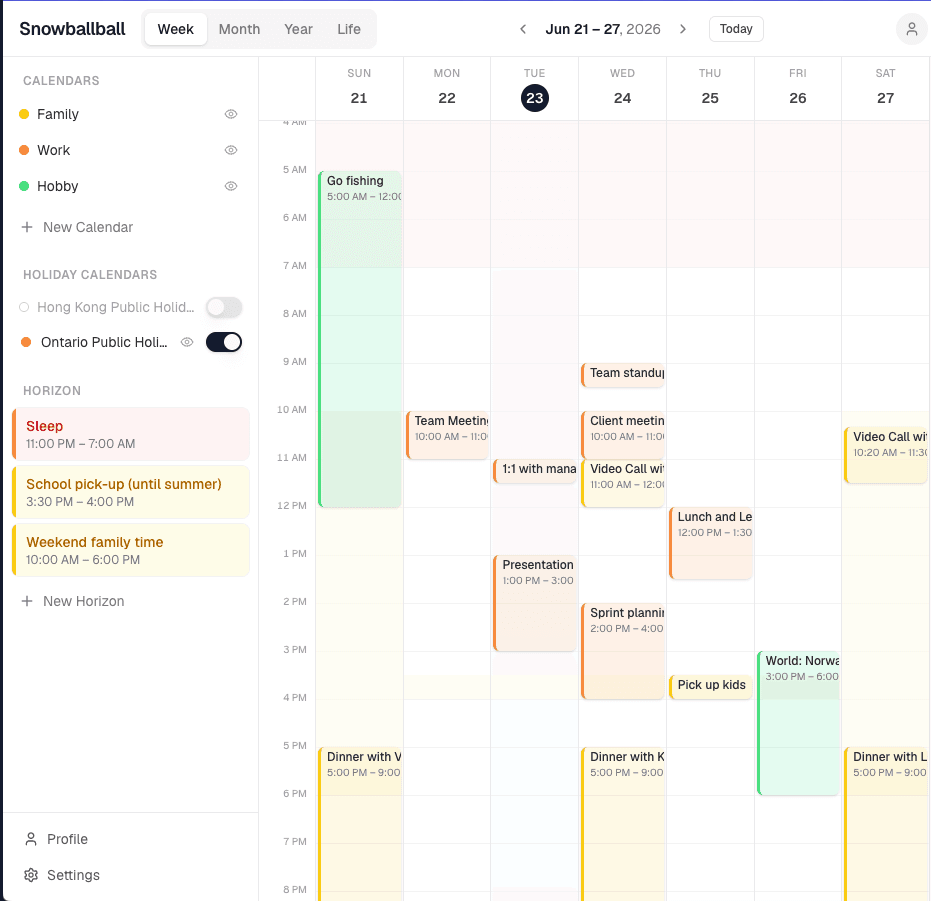Click Ontario Public Holidays label

click(104, 342)
